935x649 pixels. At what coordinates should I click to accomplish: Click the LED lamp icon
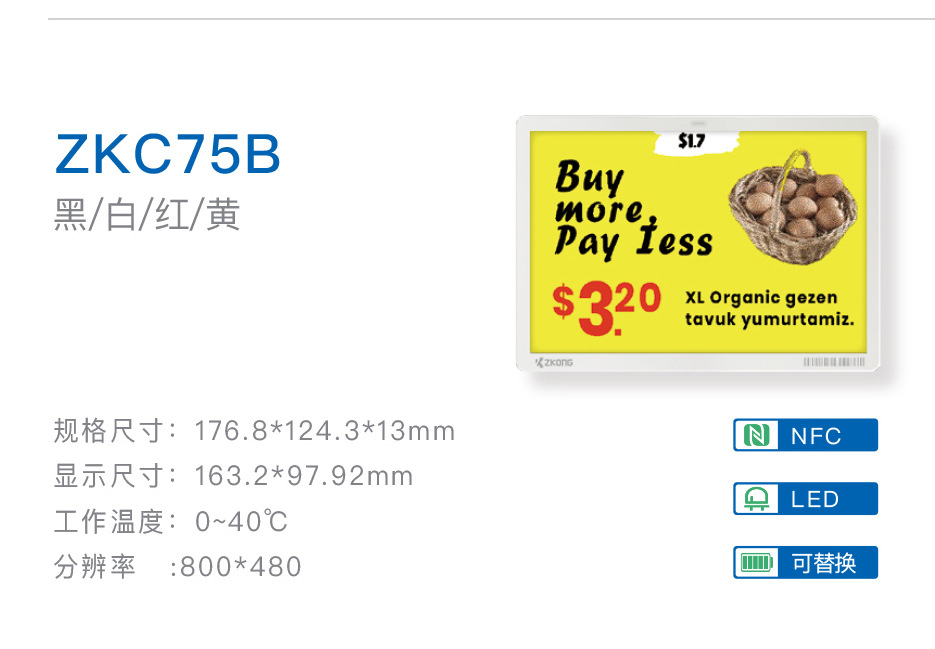coord(756,499)
